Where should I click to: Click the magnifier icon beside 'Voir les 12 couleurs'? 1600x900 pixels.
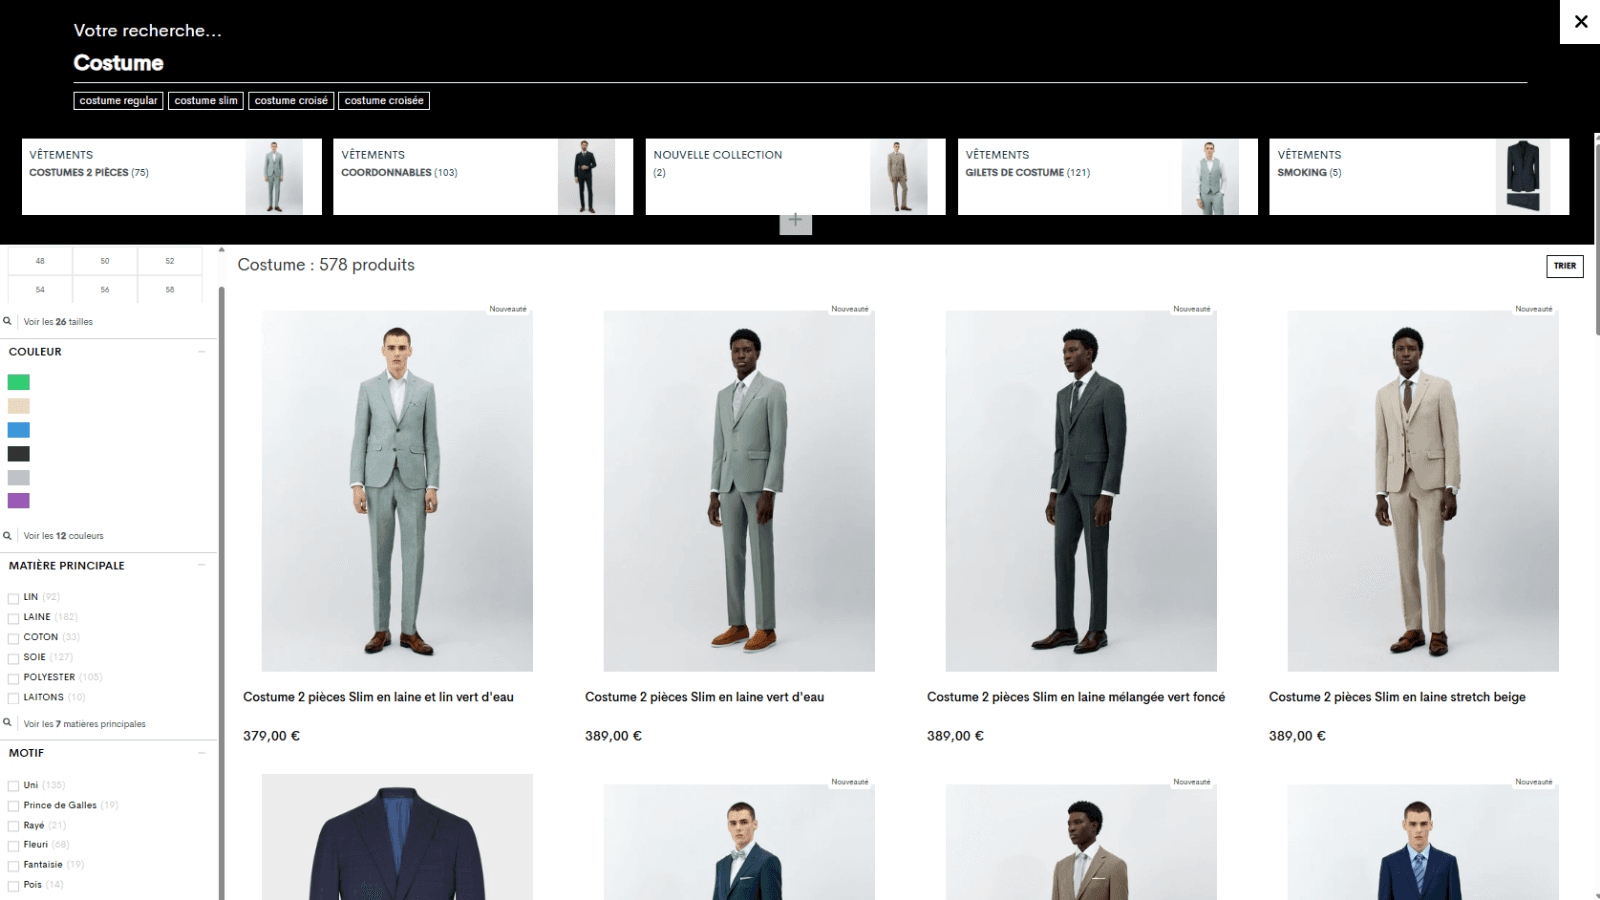click(x=9, y=535)
